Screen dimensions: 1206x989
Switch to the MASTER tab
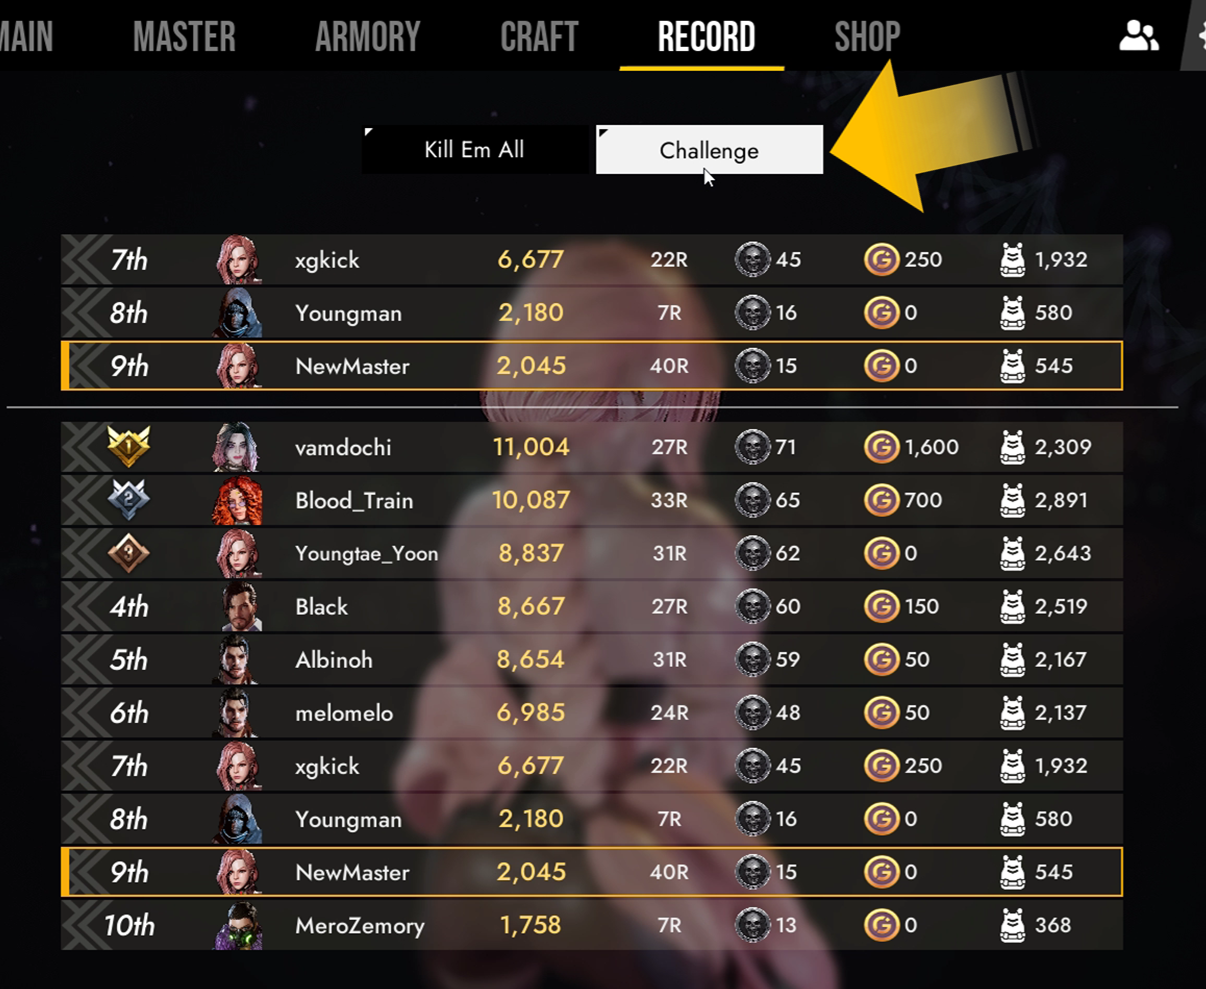pos(184,37)
